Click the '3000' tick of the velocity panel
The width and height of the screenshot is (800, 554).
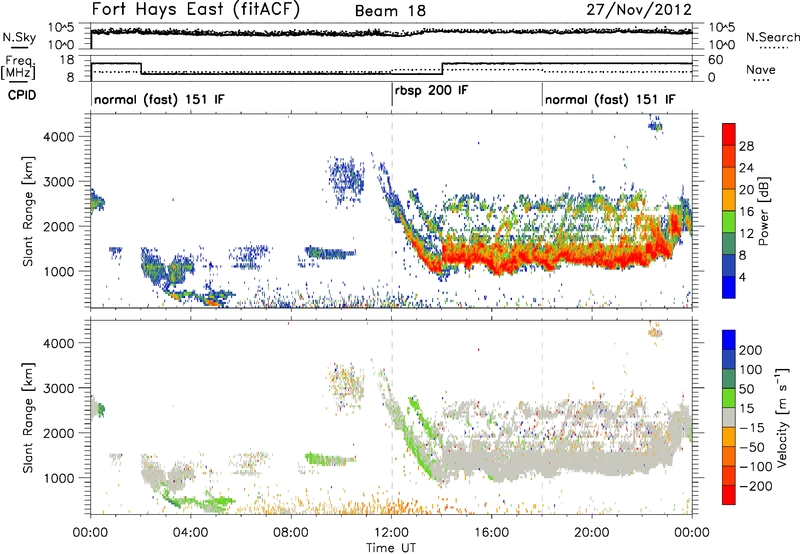(x=58, y=388)
